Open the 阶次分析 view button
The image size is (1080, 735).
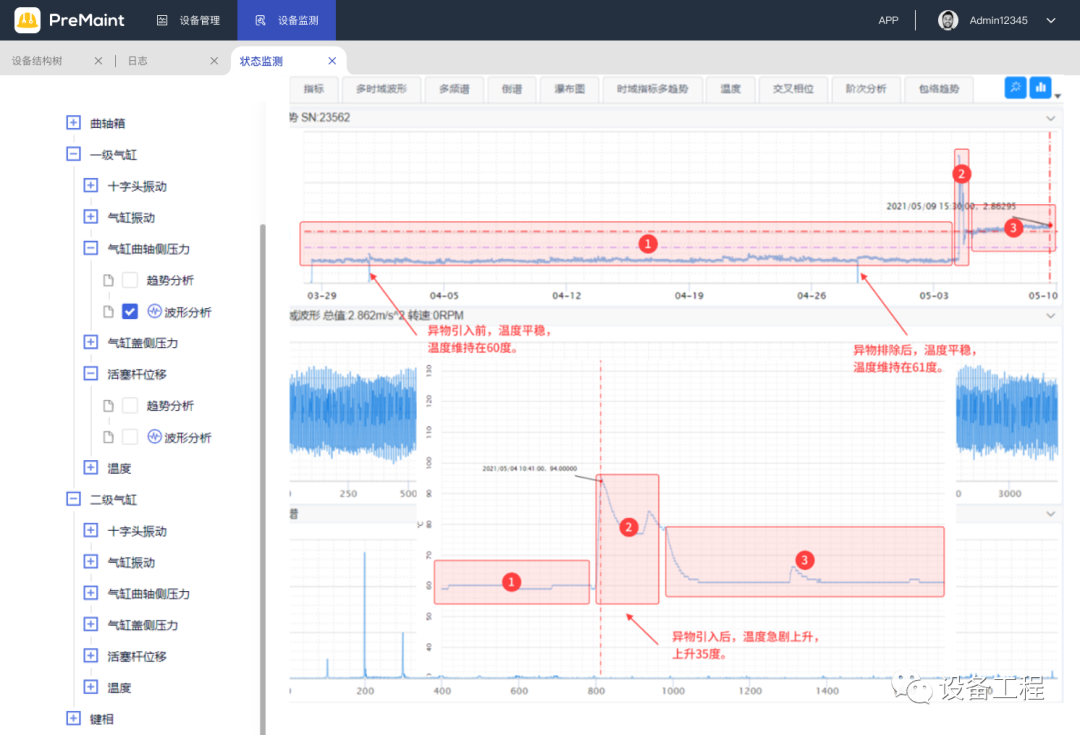coord(865,89)
